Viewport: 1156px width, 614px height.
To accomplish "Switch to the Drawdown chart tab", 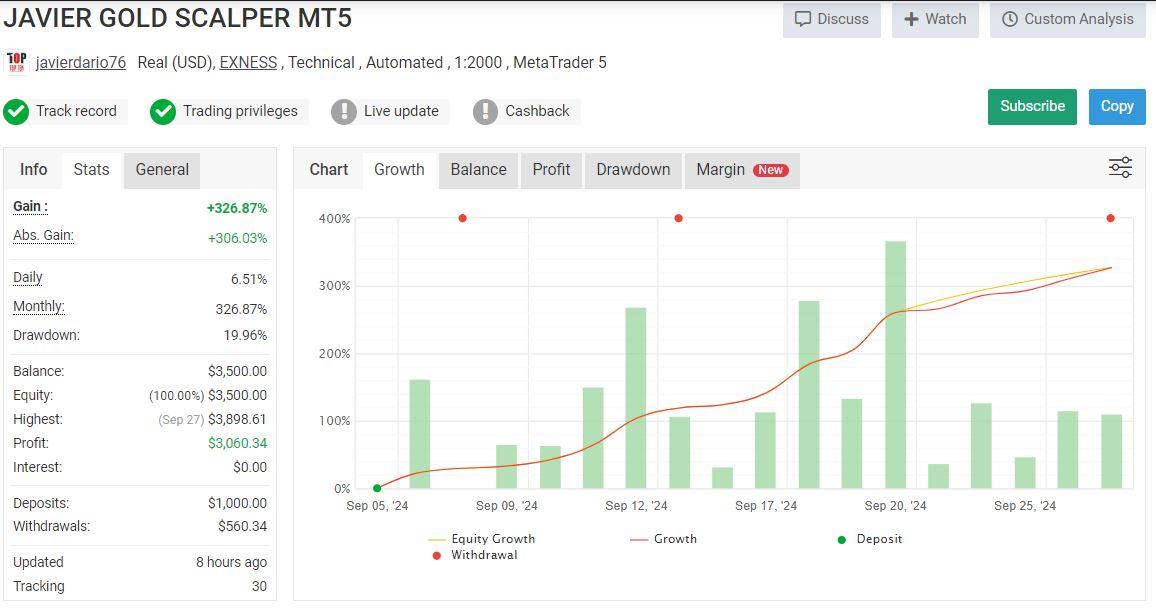I will point(633,170).
